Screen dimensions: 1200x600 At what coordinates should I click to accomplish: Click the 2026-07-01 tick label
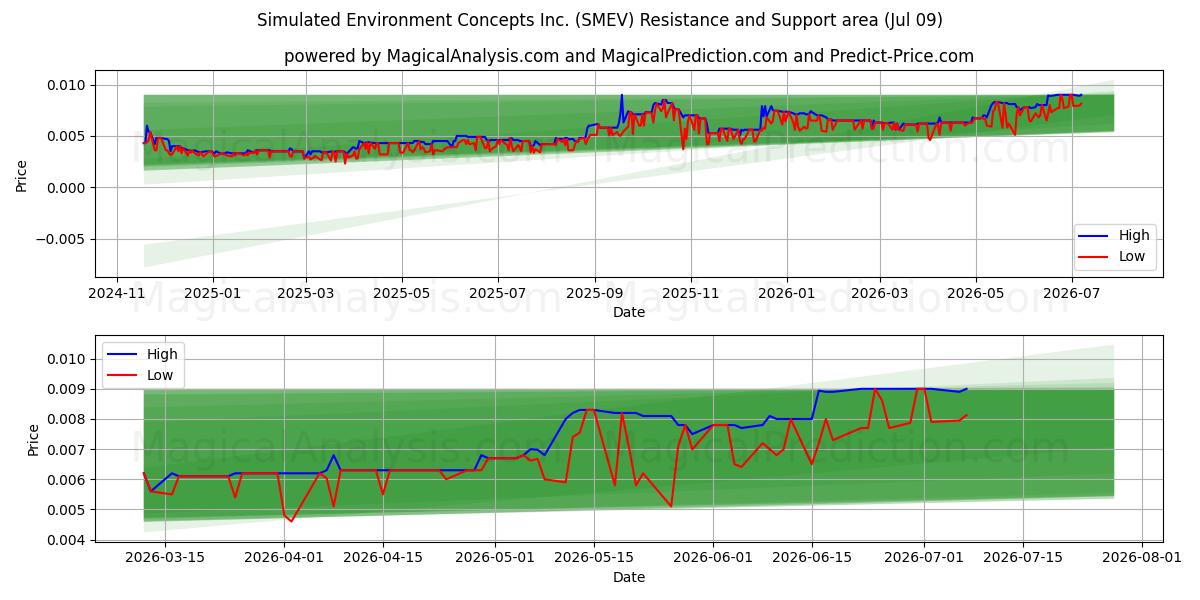[925, 557]
